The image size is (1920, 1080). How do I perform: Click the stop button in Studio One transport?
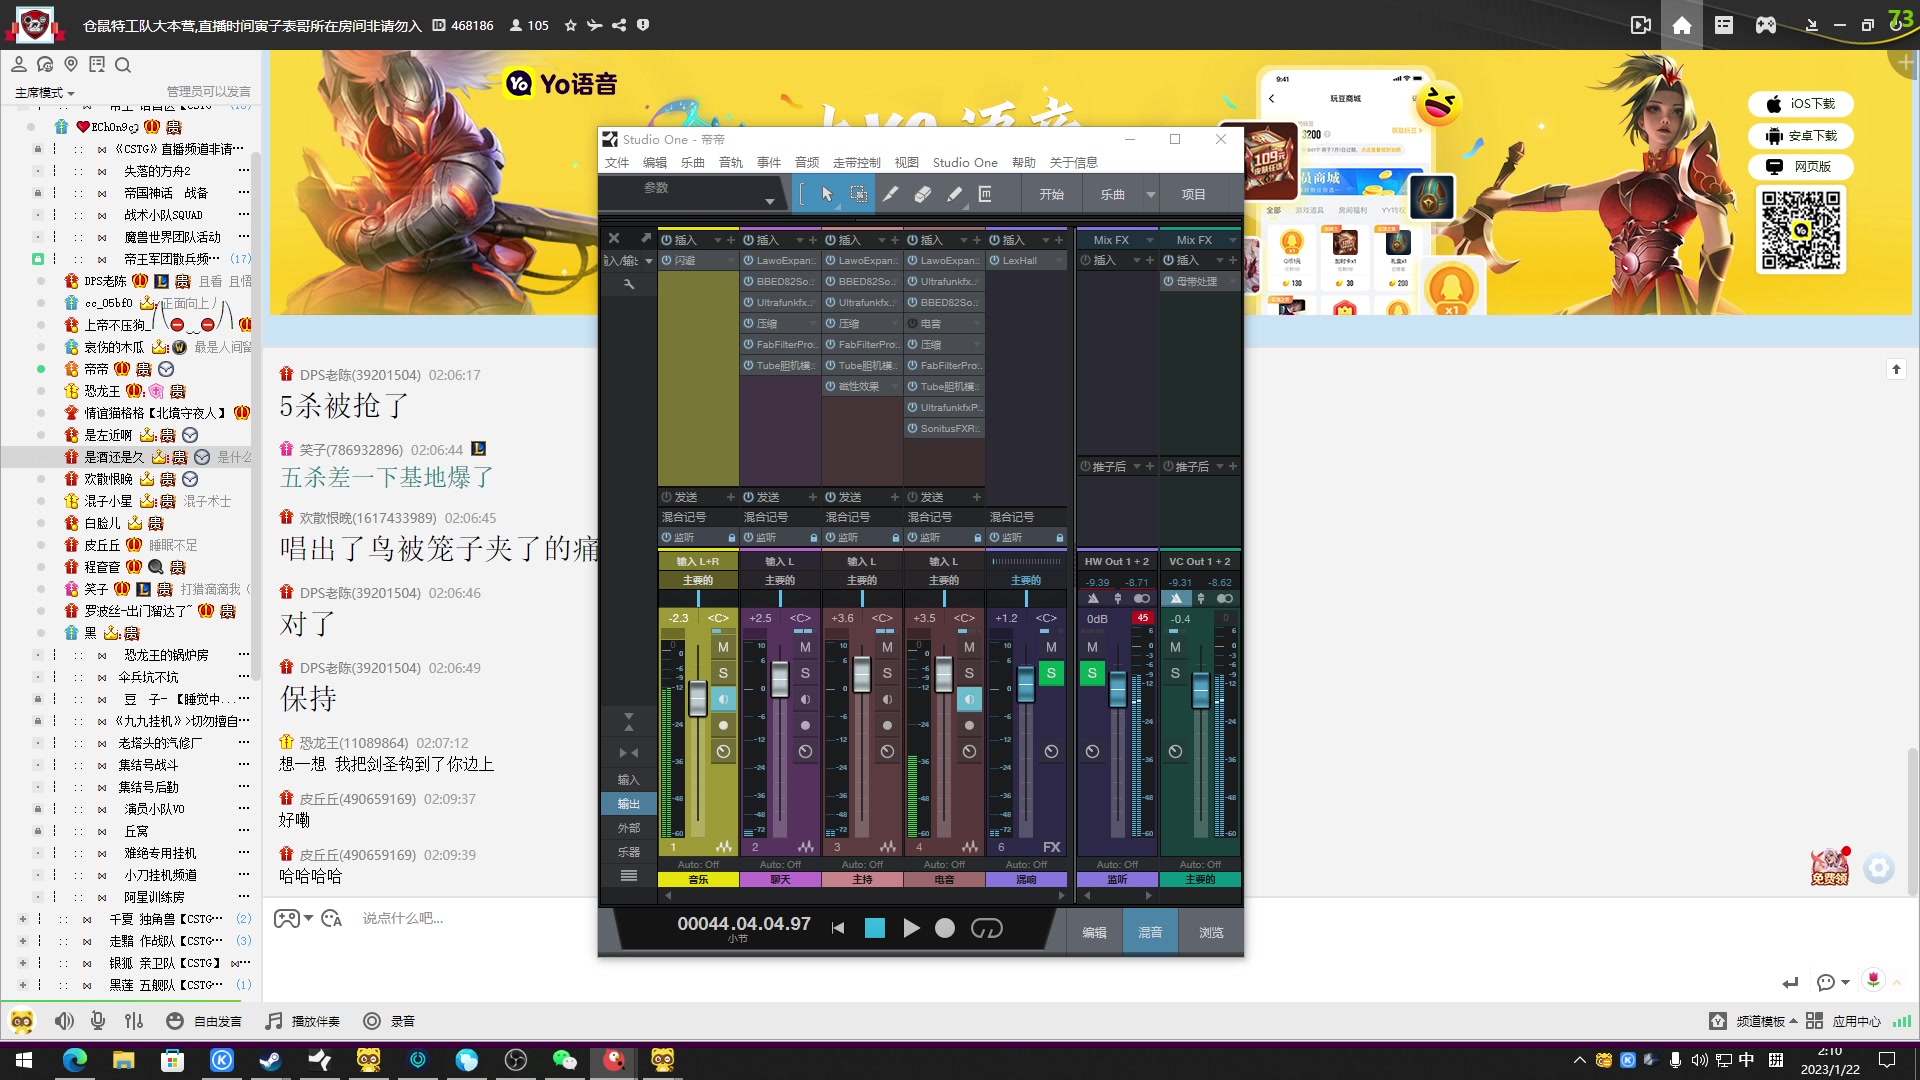(x=875, y=928)
